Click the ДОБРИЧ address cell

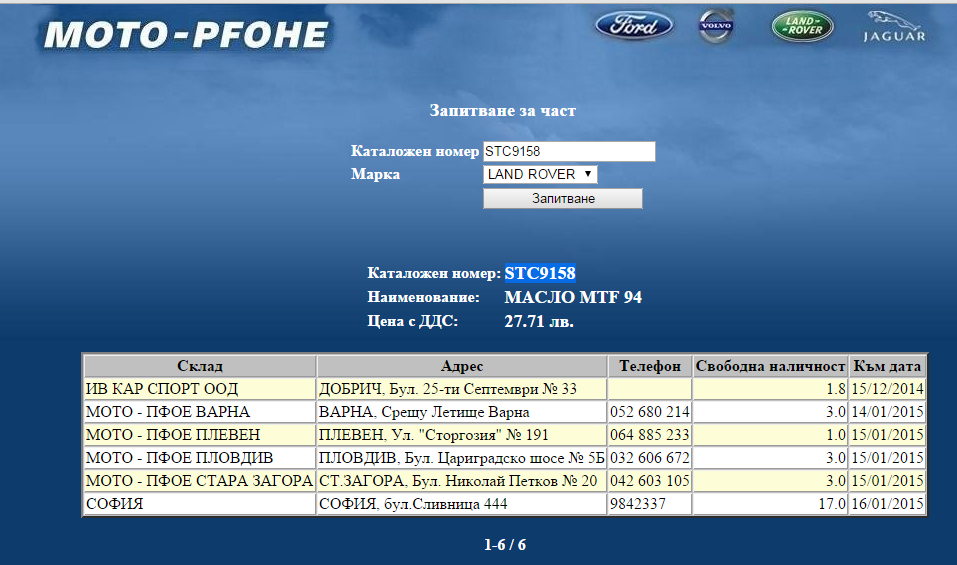pos(461,389)
